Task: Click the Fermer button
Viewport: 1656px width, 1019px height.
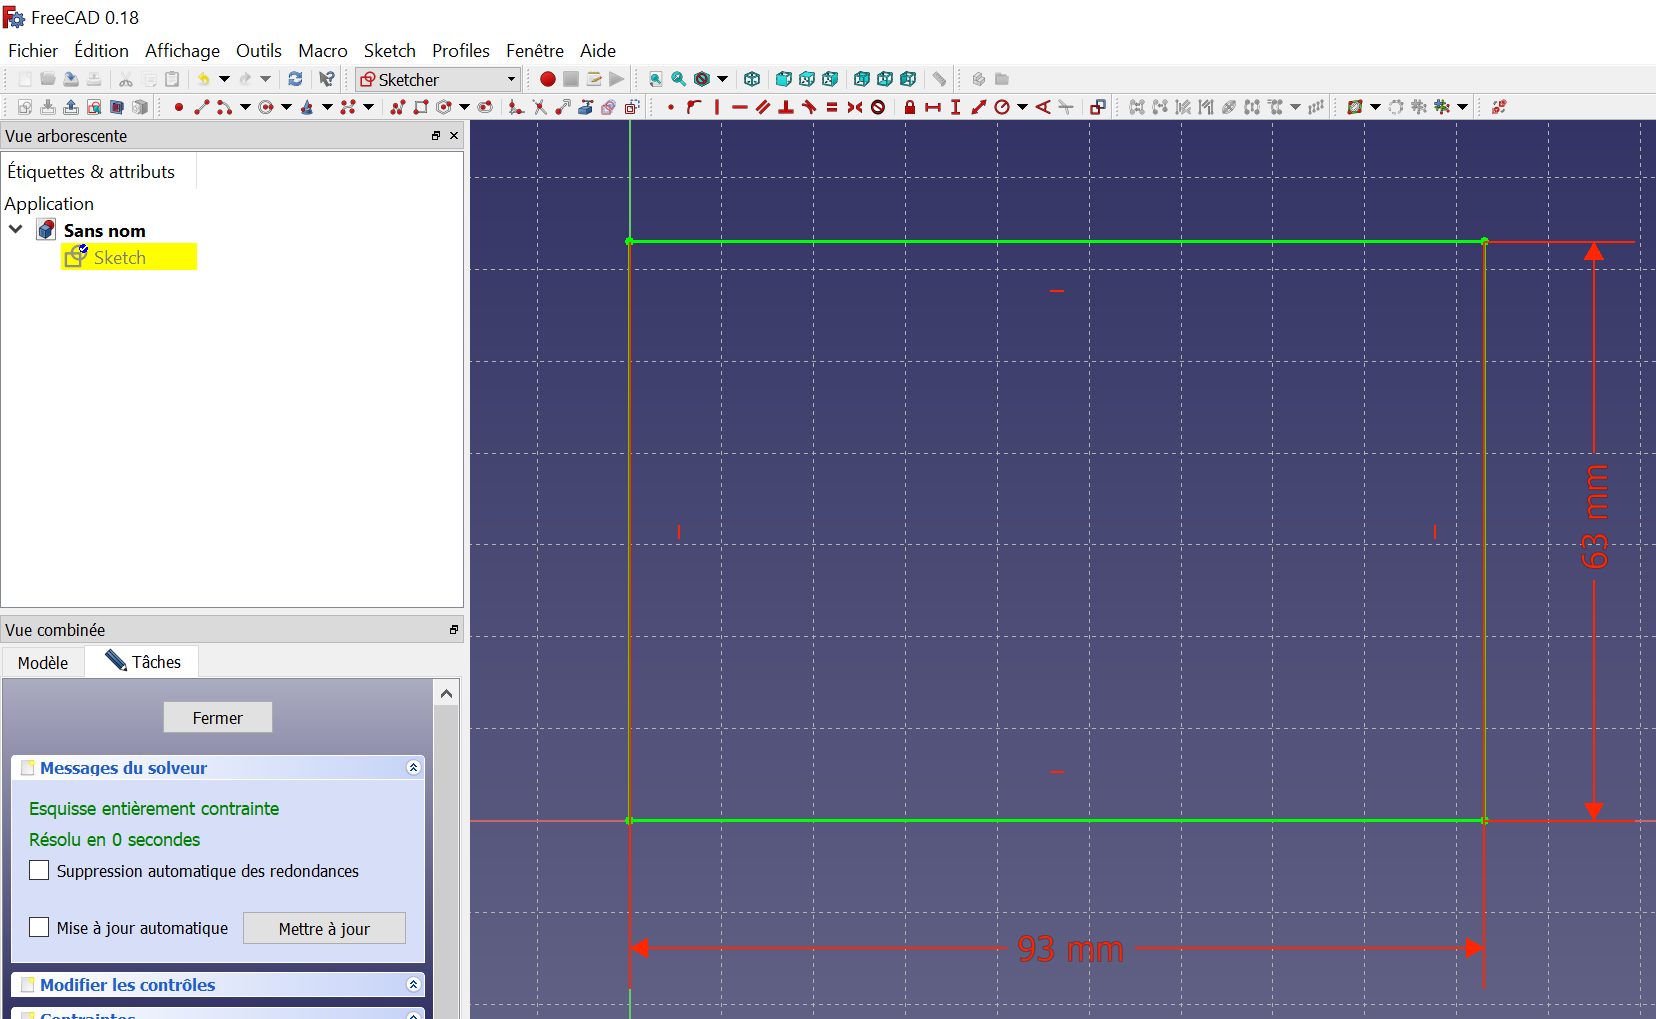Action: point(218,717)
